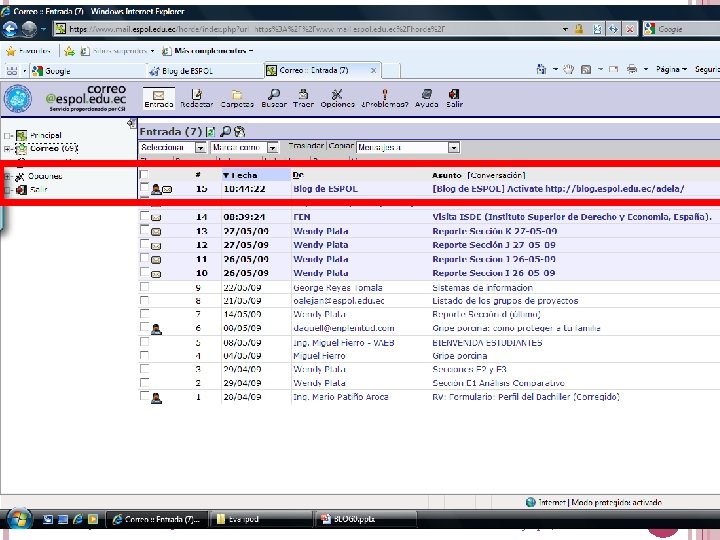Click the Salir logout toolbar icon
This screenshot has width=720, height=540.
(454, 98)
